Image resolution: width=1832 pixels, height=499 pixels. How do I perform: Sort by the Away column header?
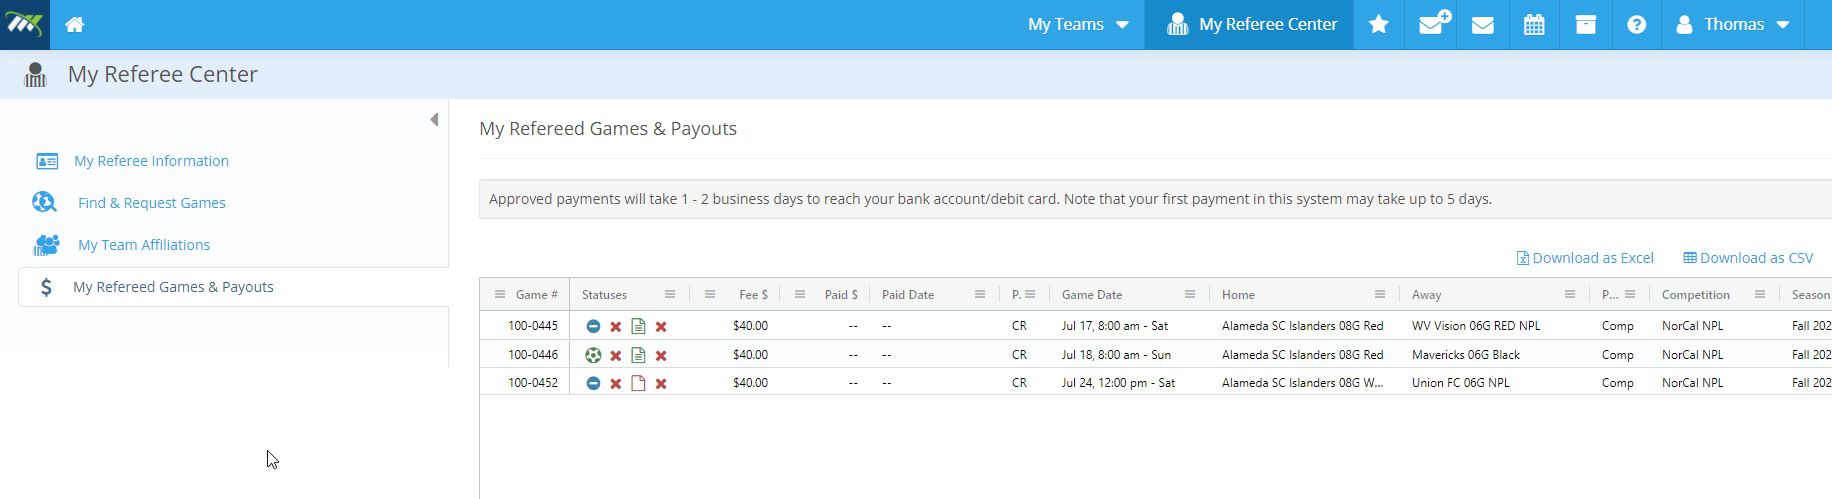[x=1426, y=295]
